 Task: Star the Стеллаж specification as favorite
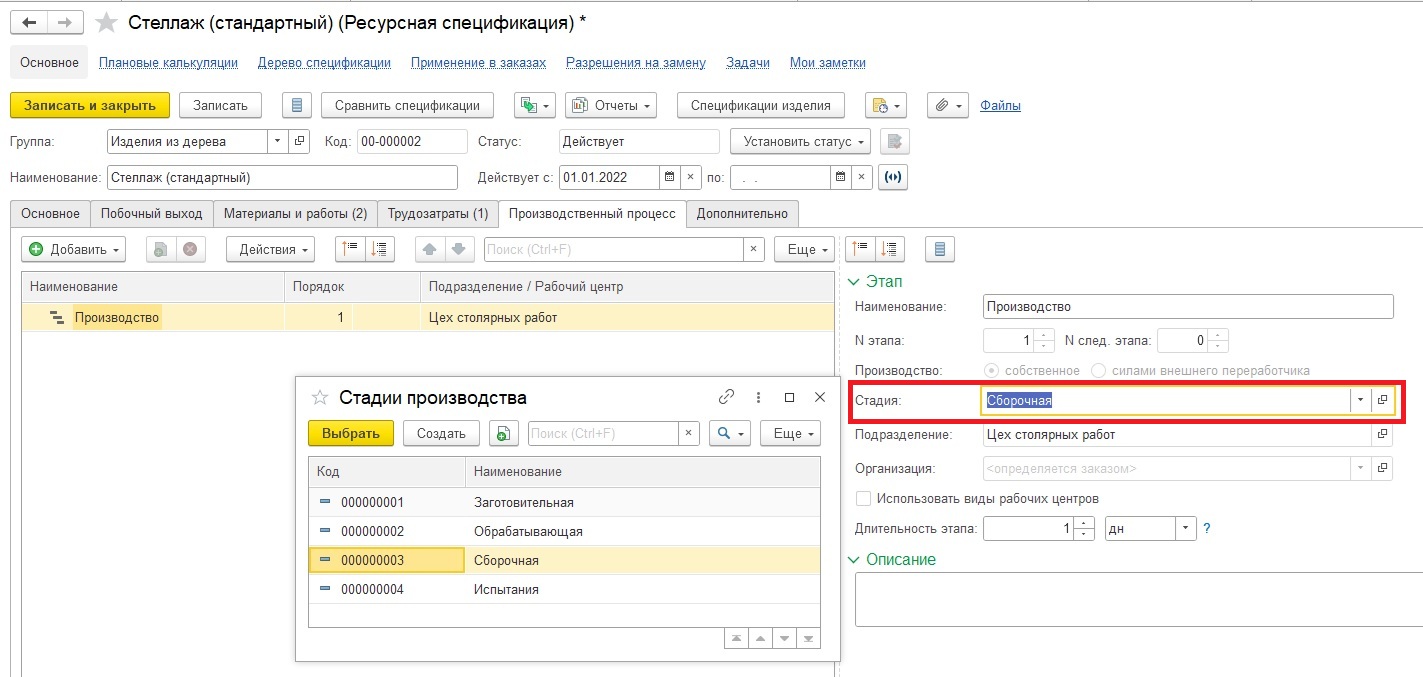(x=106, y=22)
